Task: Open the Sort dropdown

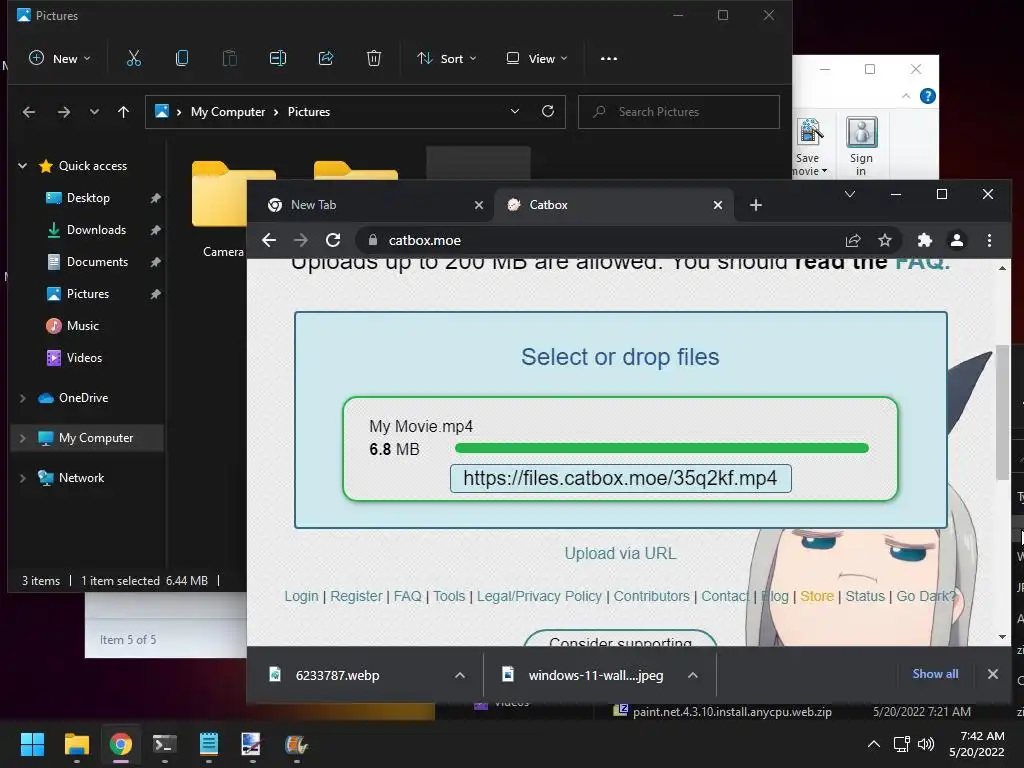Action: click(447, 59)
